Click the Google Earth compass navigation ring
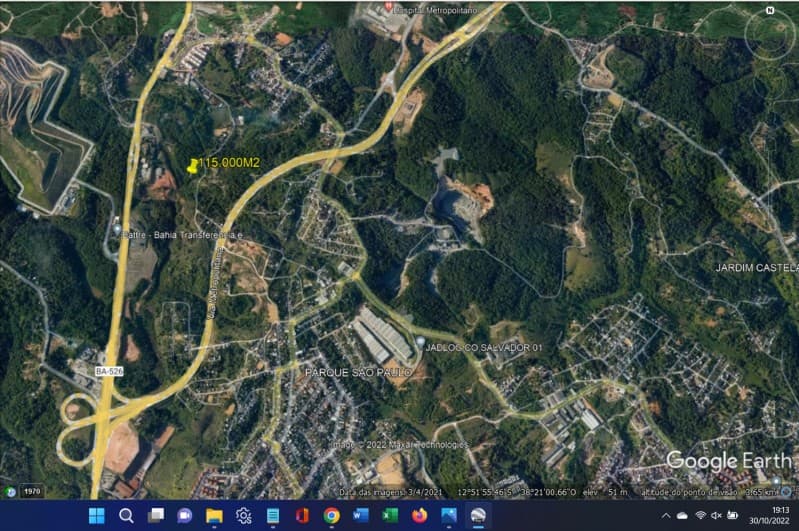This screenshot has width=799, height=531. (x=769, y=34)
